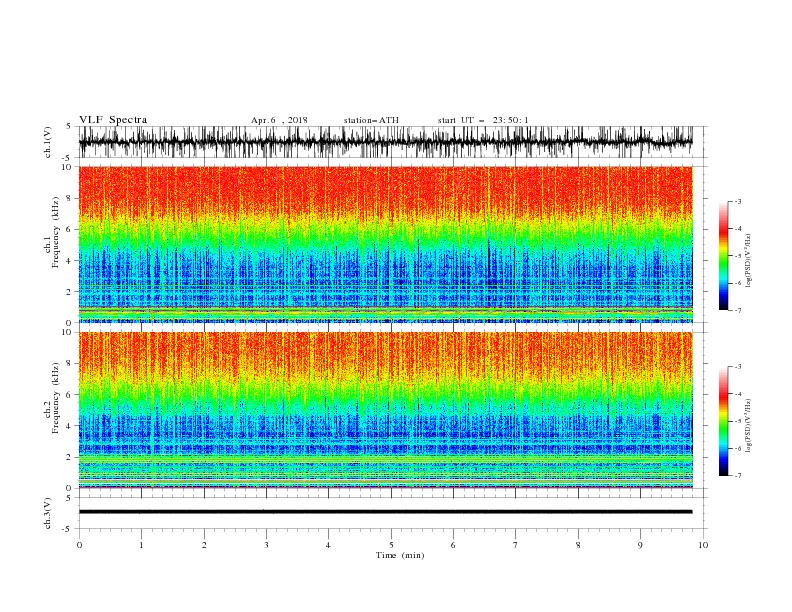Click the time axis tick label "5"
This screenshot has width=792, height=612.
(391, 545)
